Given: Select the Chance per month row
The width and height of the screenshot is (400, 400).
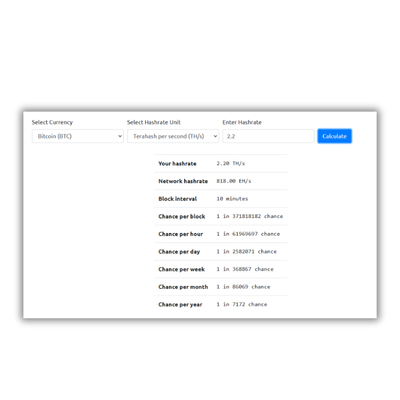Looking at the screenshot, I should 220,287.
